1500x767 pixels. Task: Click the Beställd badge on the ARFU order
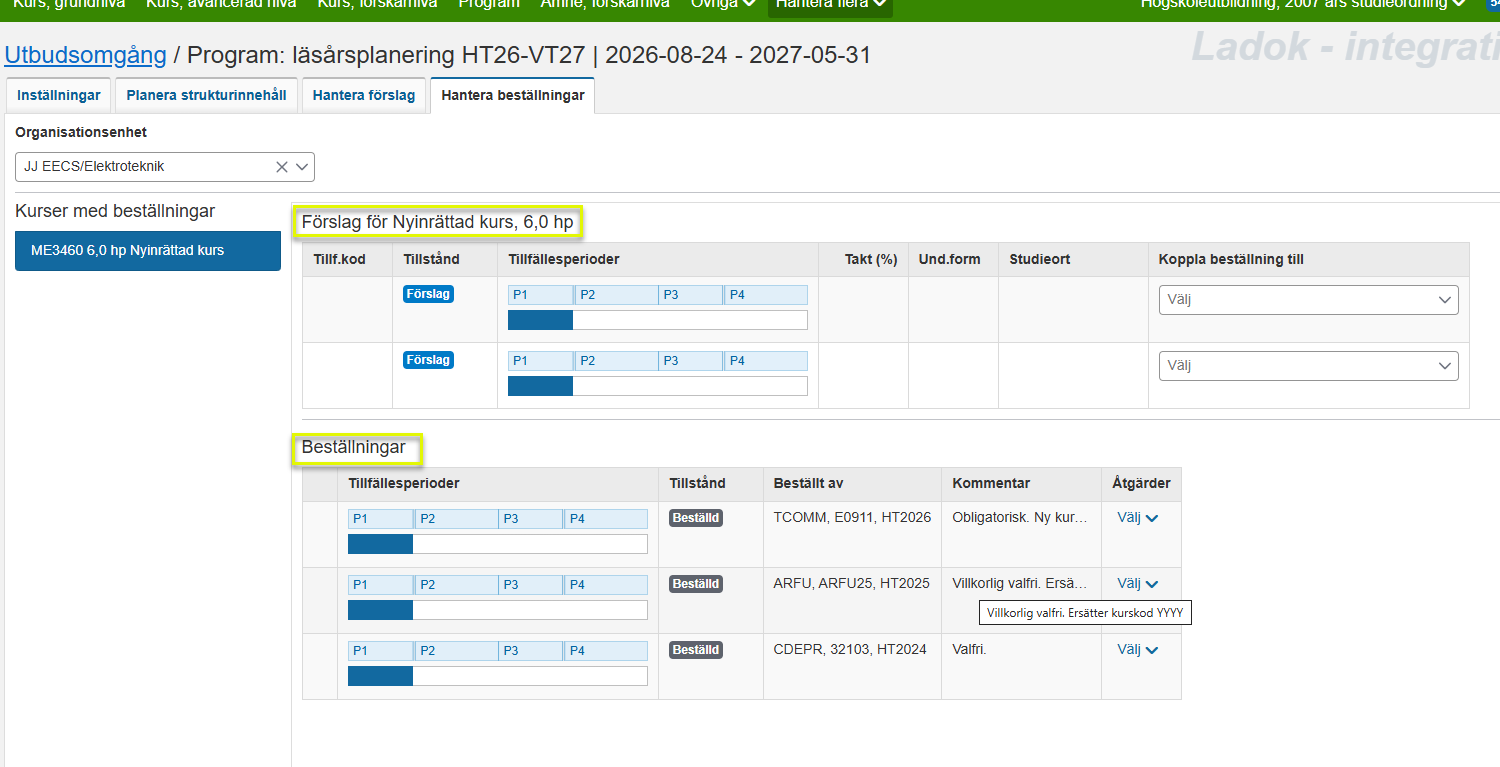(696, 584)
